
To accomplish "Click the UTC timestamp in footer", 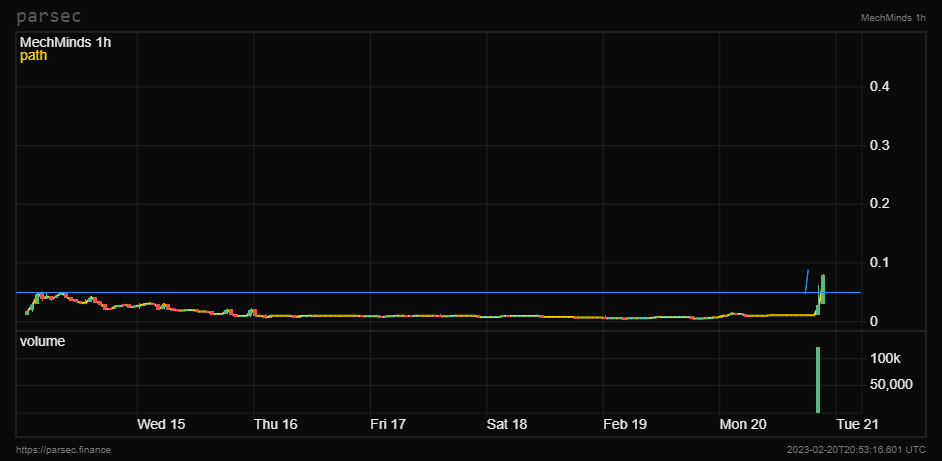I will [x=856, y=450].
